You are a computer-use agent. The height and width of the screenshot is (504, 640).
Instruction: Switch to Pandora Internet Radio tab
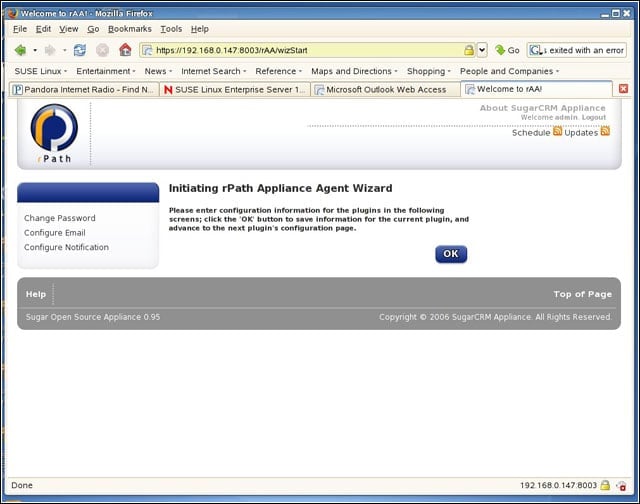click(x=84, y=89)
